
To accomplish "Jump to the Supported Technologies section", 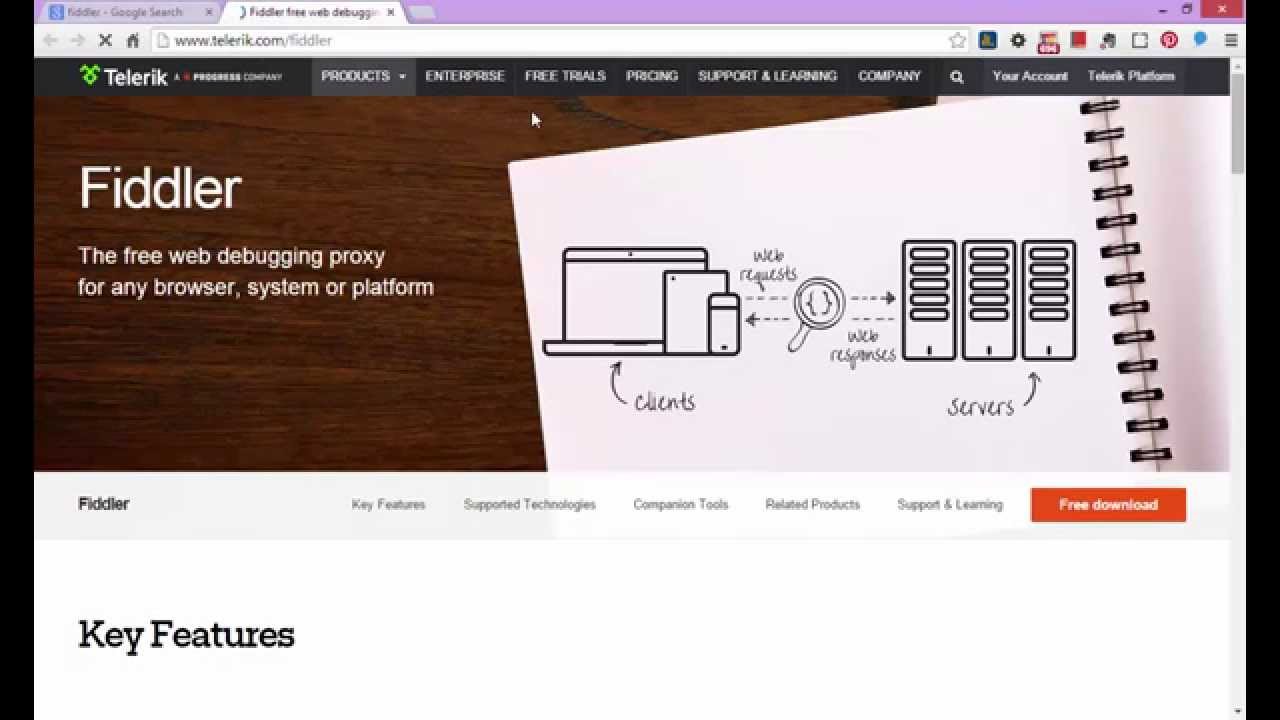I will coord(529,505).
